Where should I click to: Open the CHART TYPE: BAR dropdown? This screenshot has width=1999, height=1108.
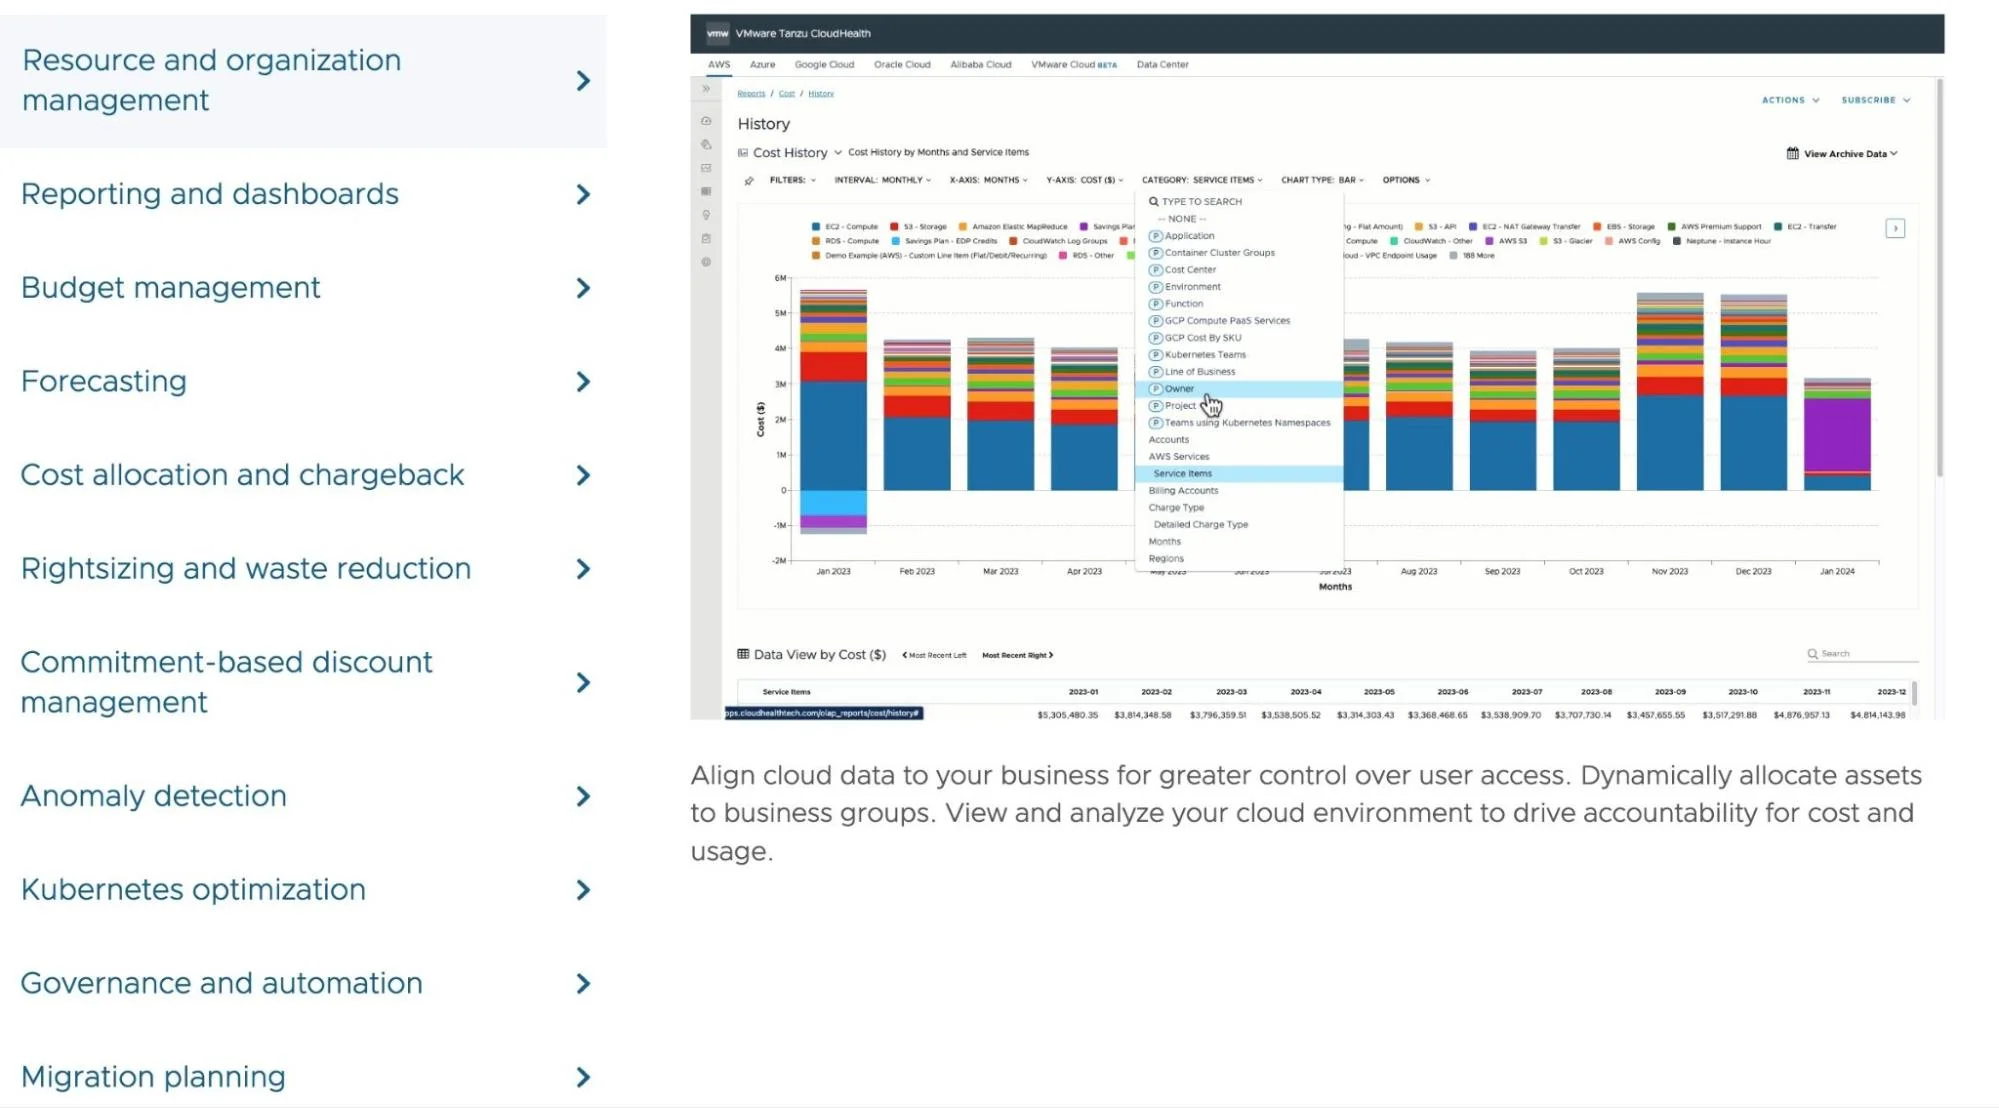point(1322,180)
